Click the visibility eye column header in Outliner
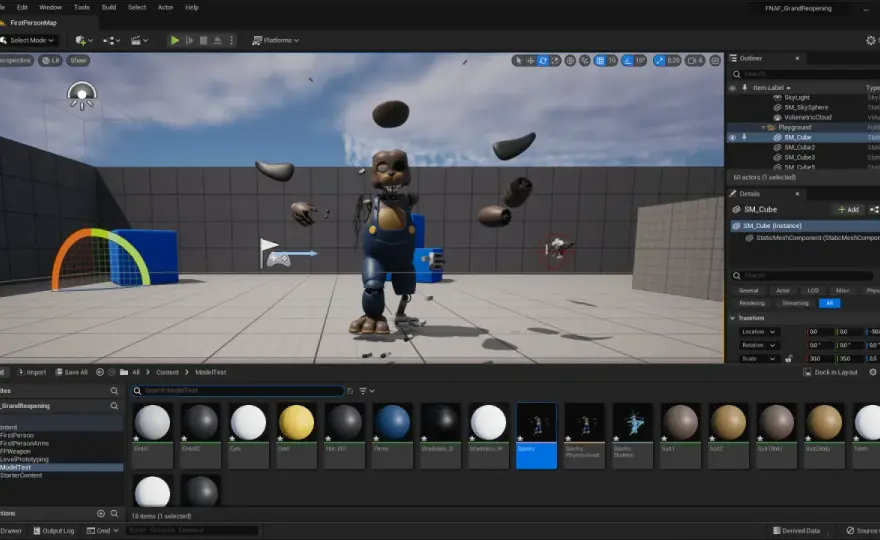880x540 pixels. 732,88
